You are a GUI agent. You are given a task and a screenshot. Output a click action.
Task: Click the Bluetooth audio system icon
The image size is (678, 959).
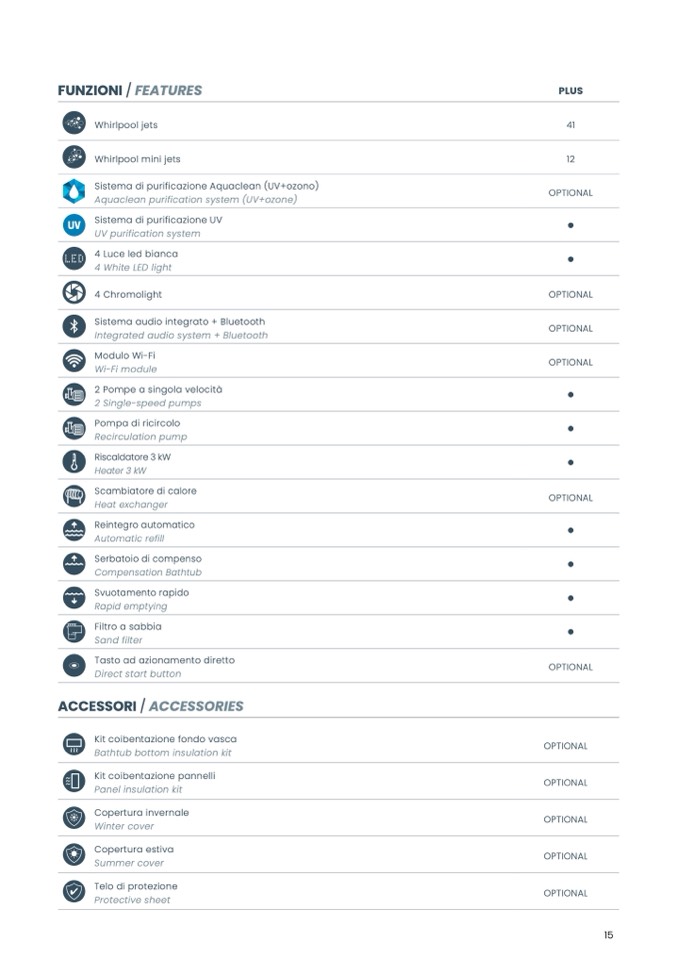74,328
